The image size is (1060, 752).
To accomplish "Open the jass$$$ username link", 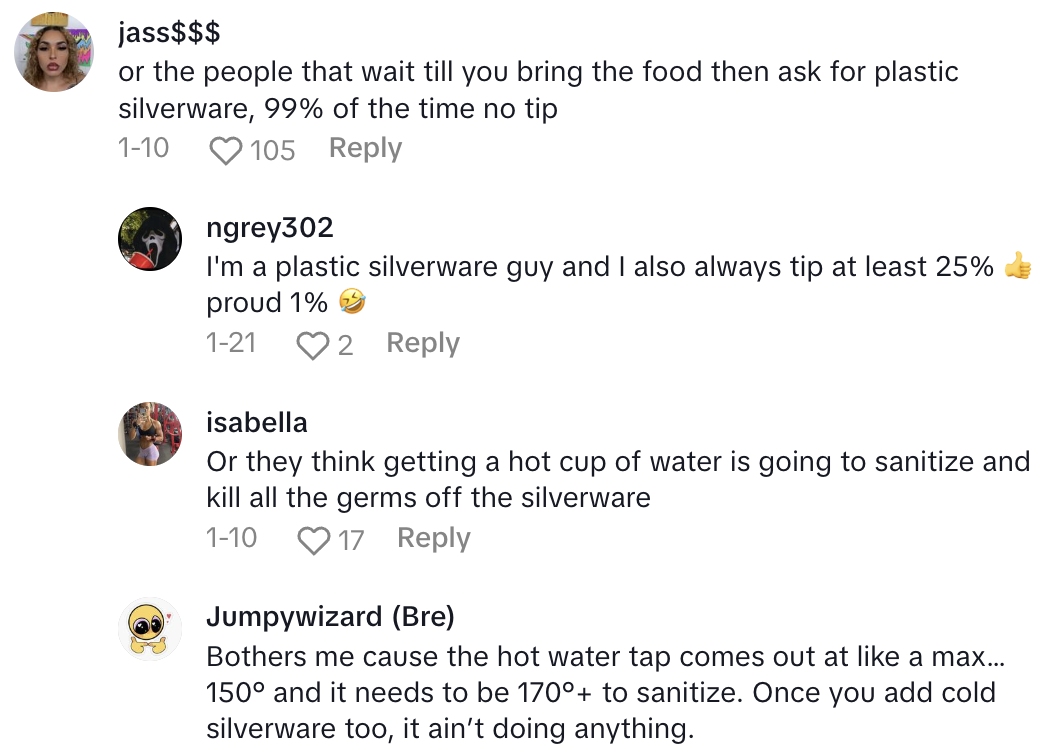I will click(168, 32).
